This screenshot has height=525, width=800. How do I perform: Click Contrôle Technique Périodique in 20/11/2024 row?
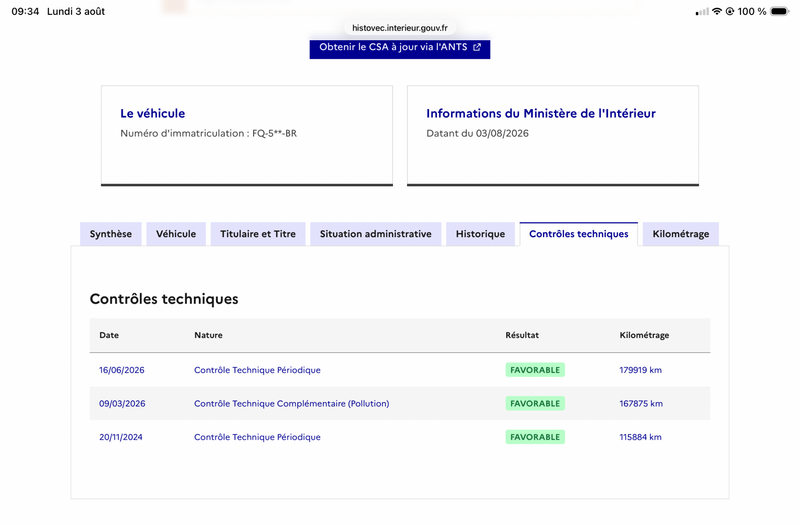(257, 437)
